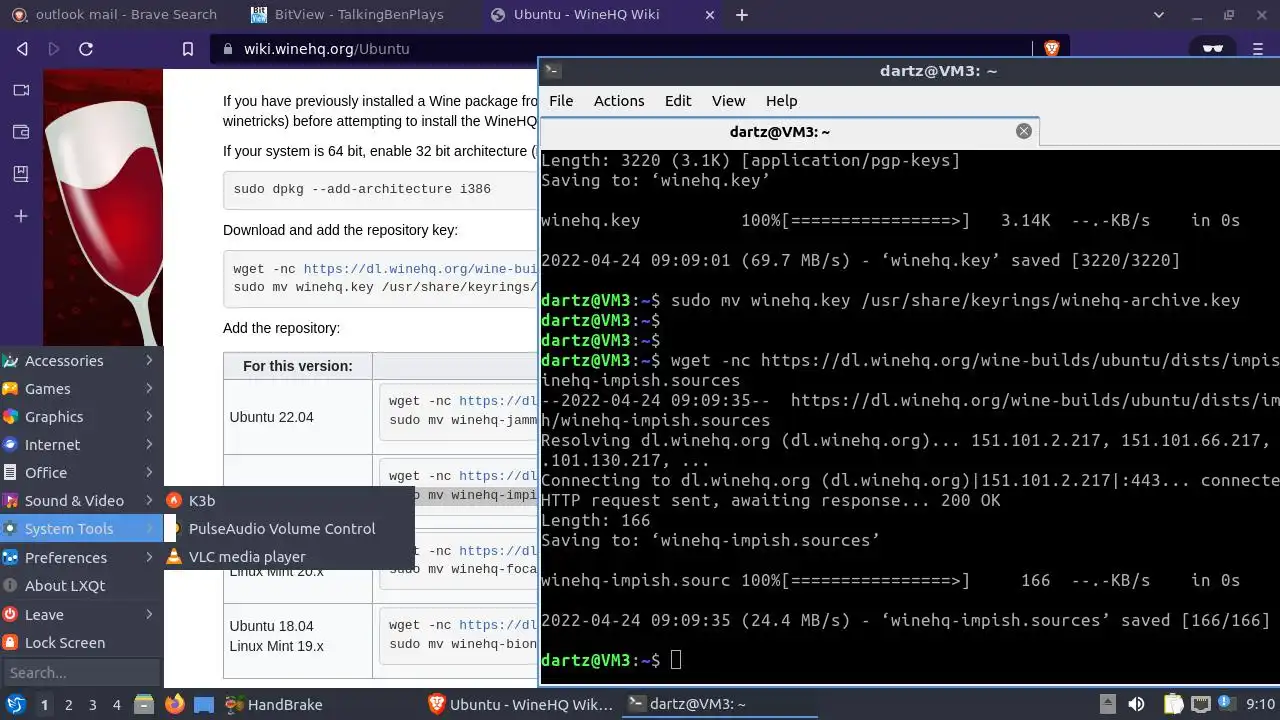This screenshot has height=720, width=1280.
Task: Click the panel clock showing 9:10
Action: [1260, 705]
